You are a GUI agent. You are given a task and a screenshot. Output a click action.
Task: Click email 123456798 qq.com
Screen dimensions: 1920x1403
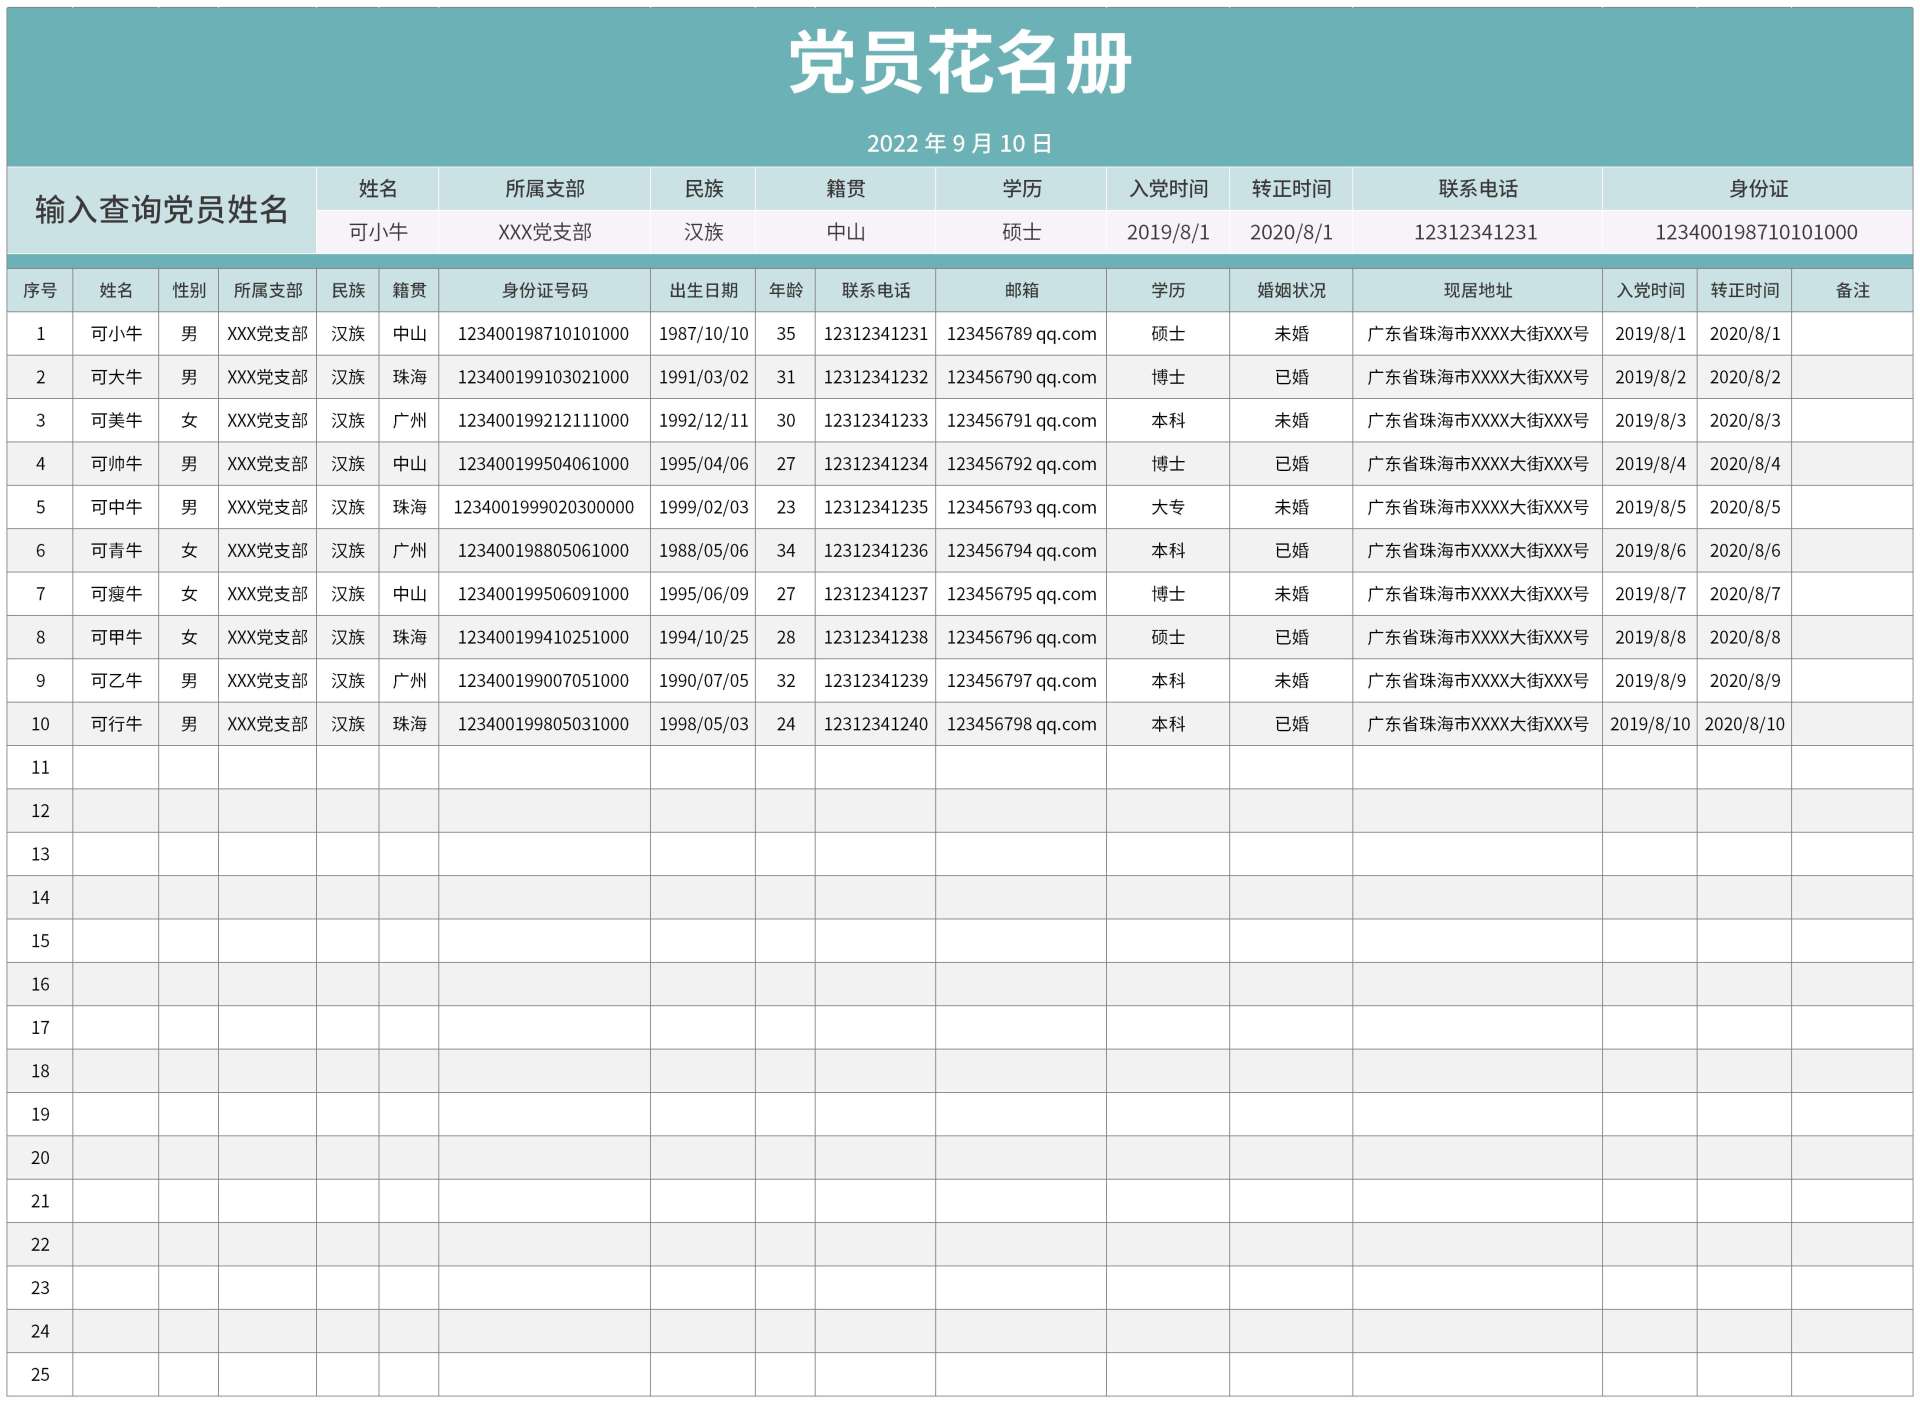[1021, 724]
